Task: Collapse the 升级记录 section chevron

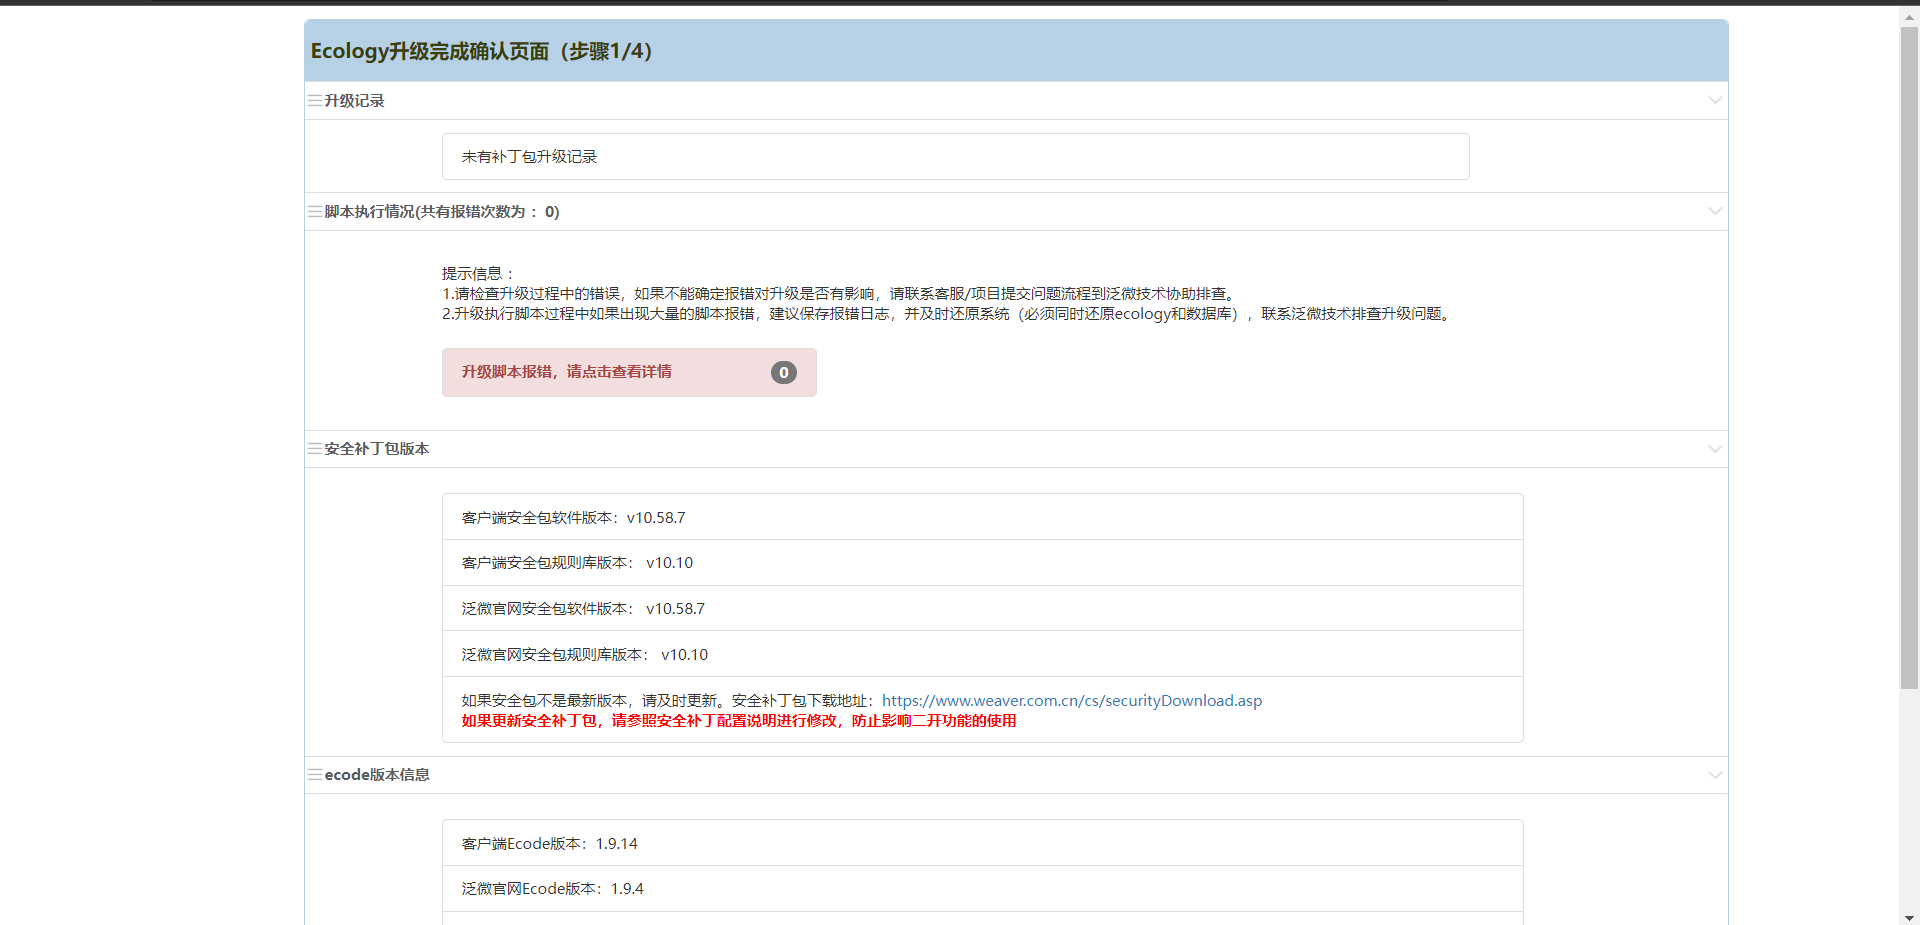Action: click(1715, 100)
